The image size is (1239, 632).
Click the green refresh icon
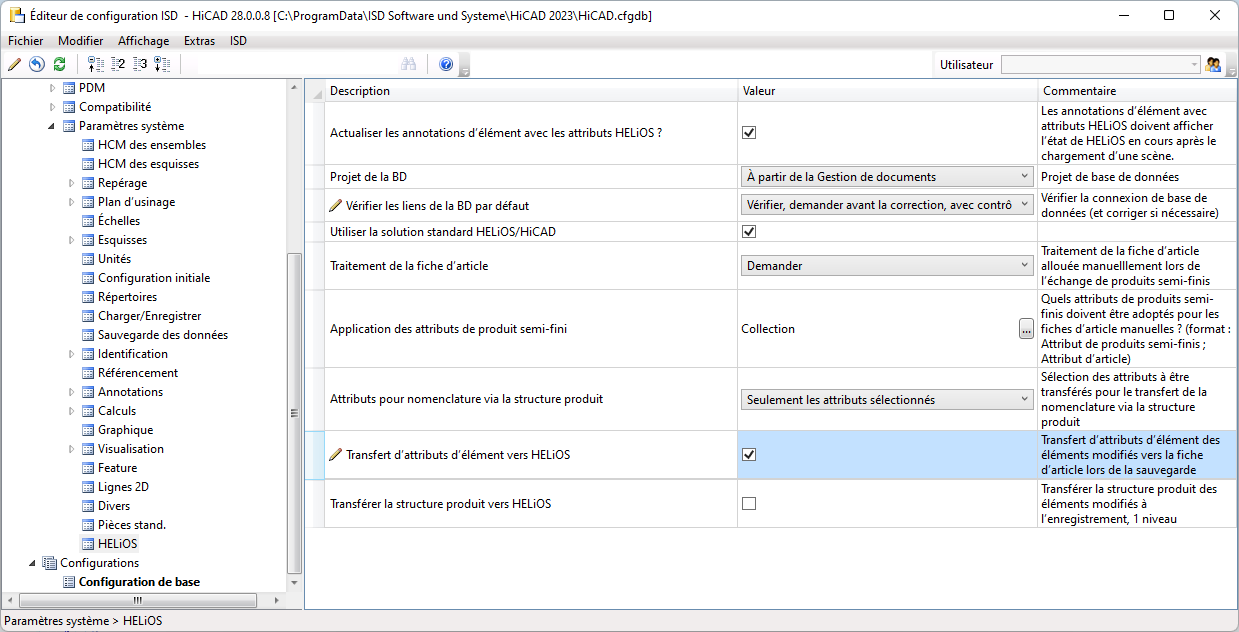click(x=60, y=64)
